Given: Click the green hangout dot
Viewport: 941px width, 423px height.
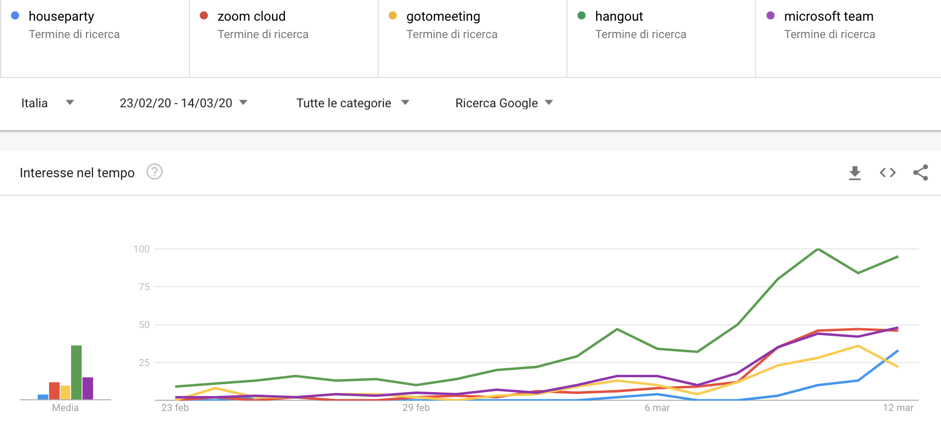Looking at the screenshot, I should pos(582,16).
